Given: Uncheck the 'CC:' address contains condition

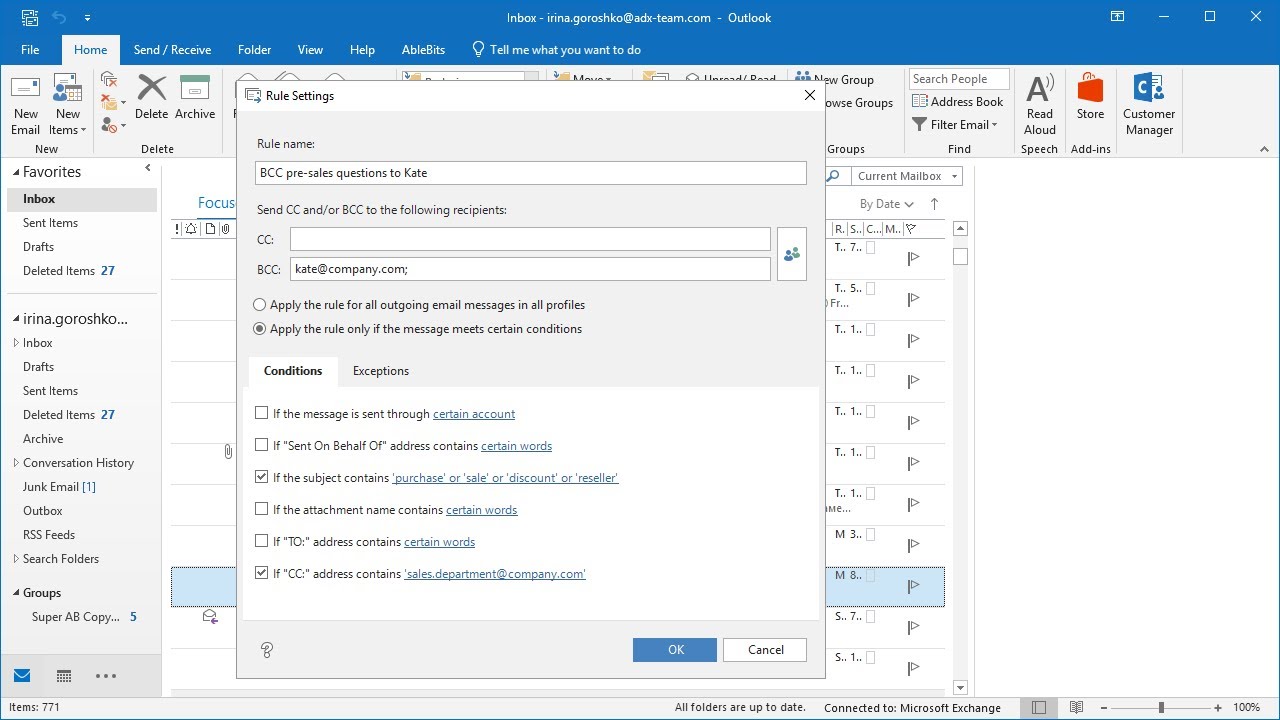Looking at the screenshot, I should (x=262, y=573).
